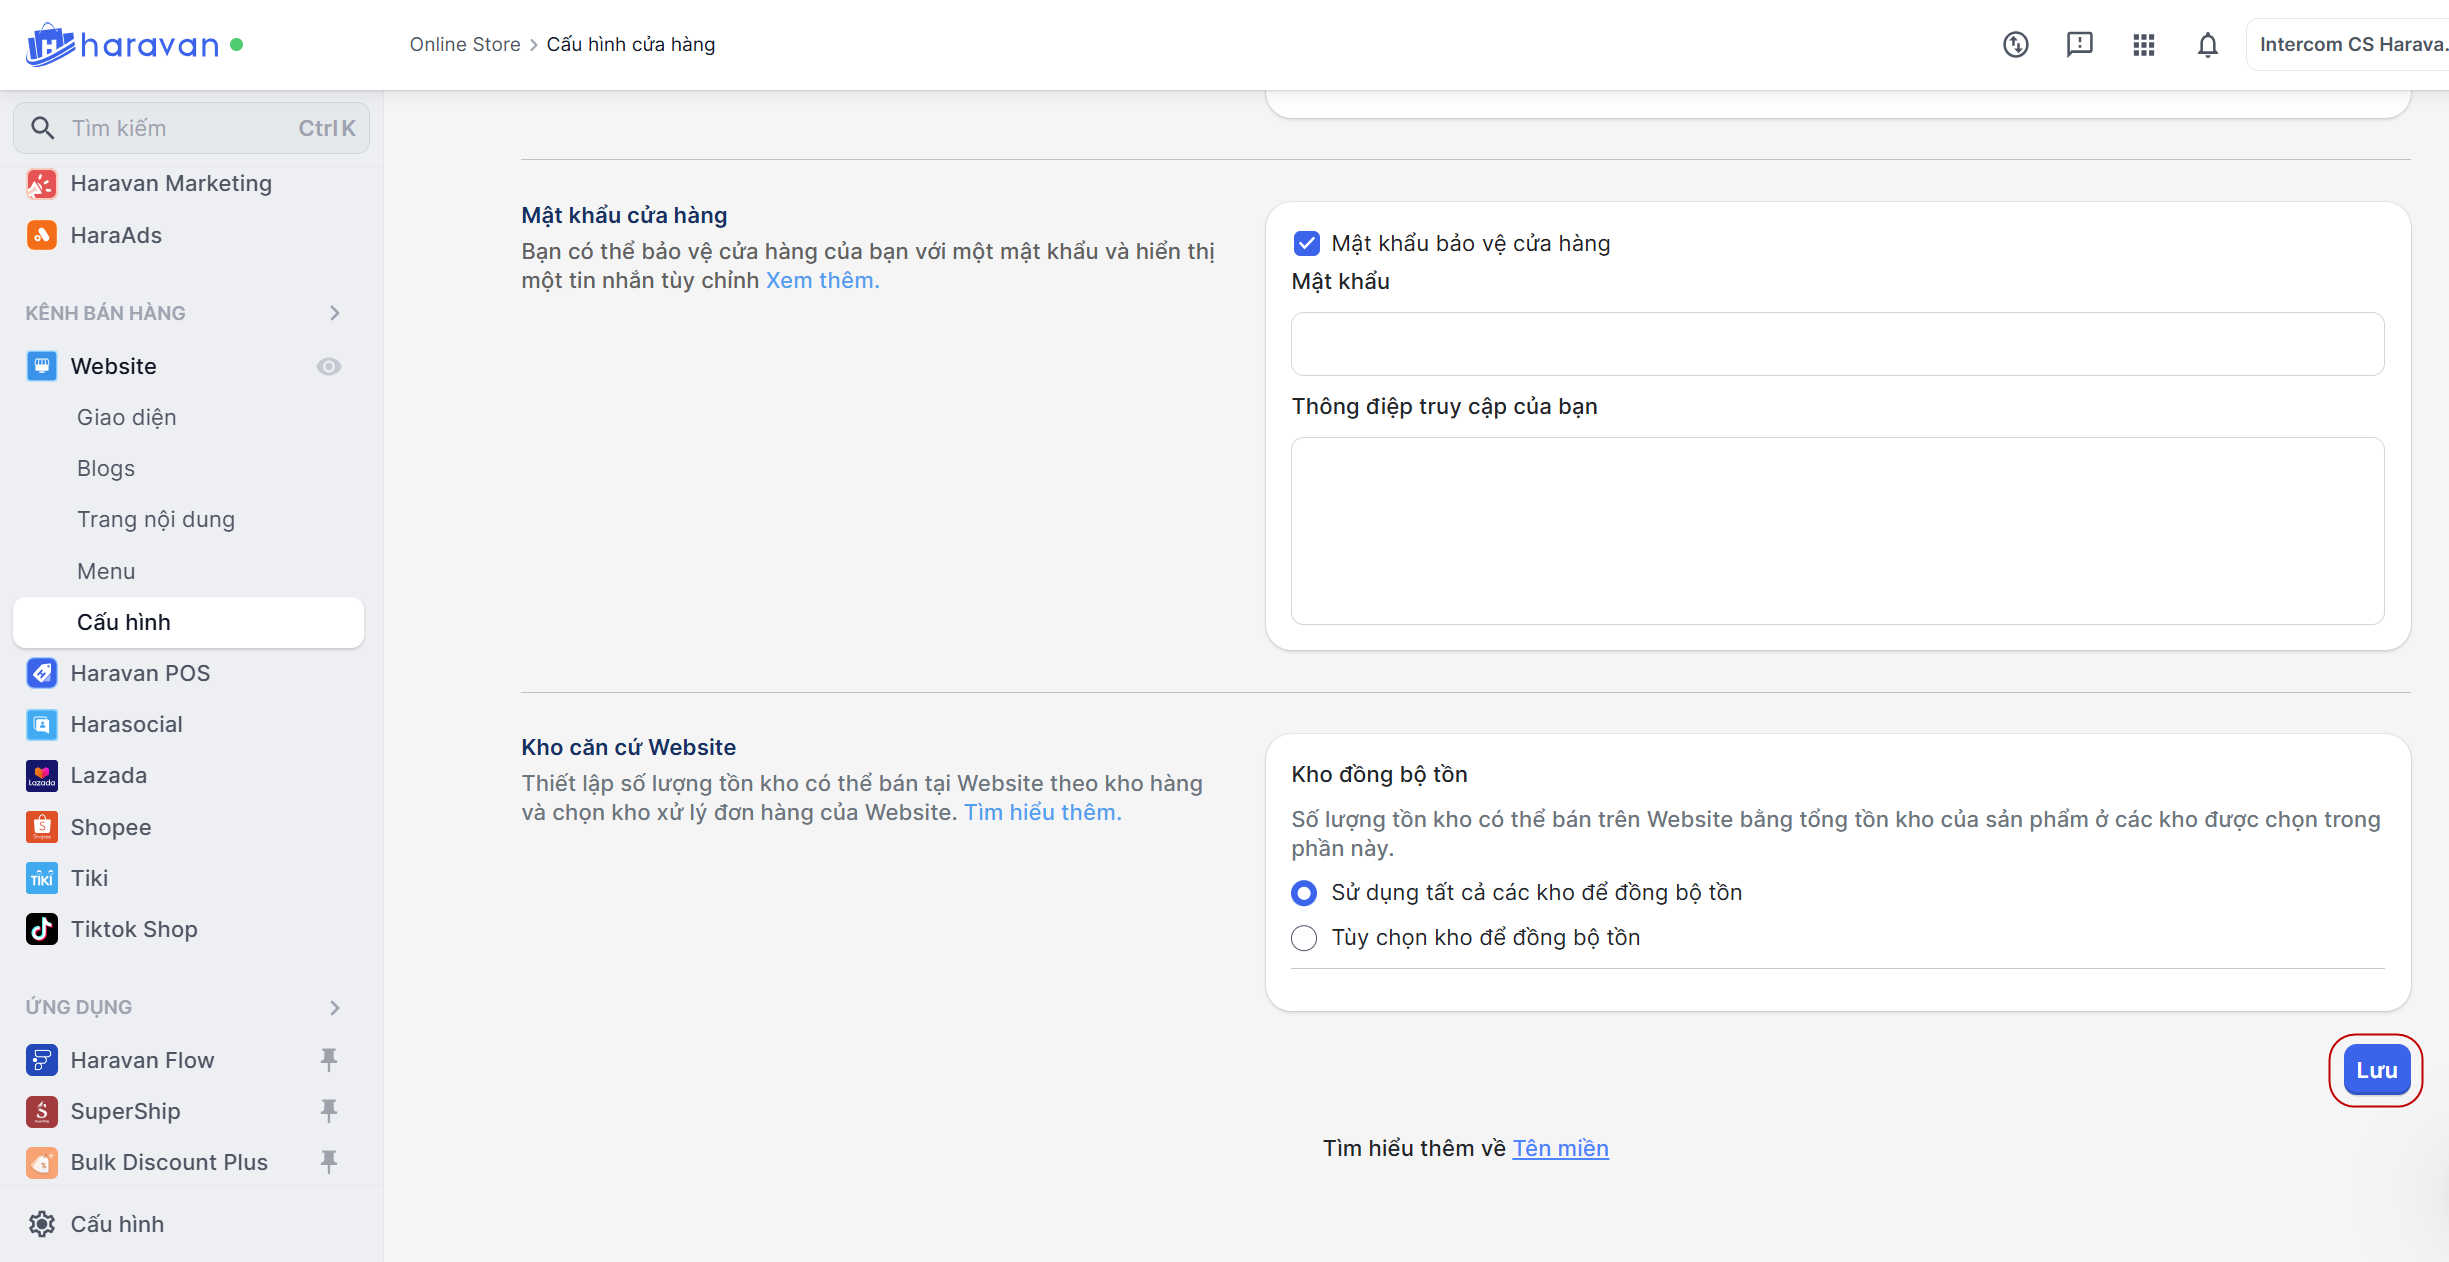
Task: Open the Intercom CS Haravan account menu
Action: (2350, 45)
